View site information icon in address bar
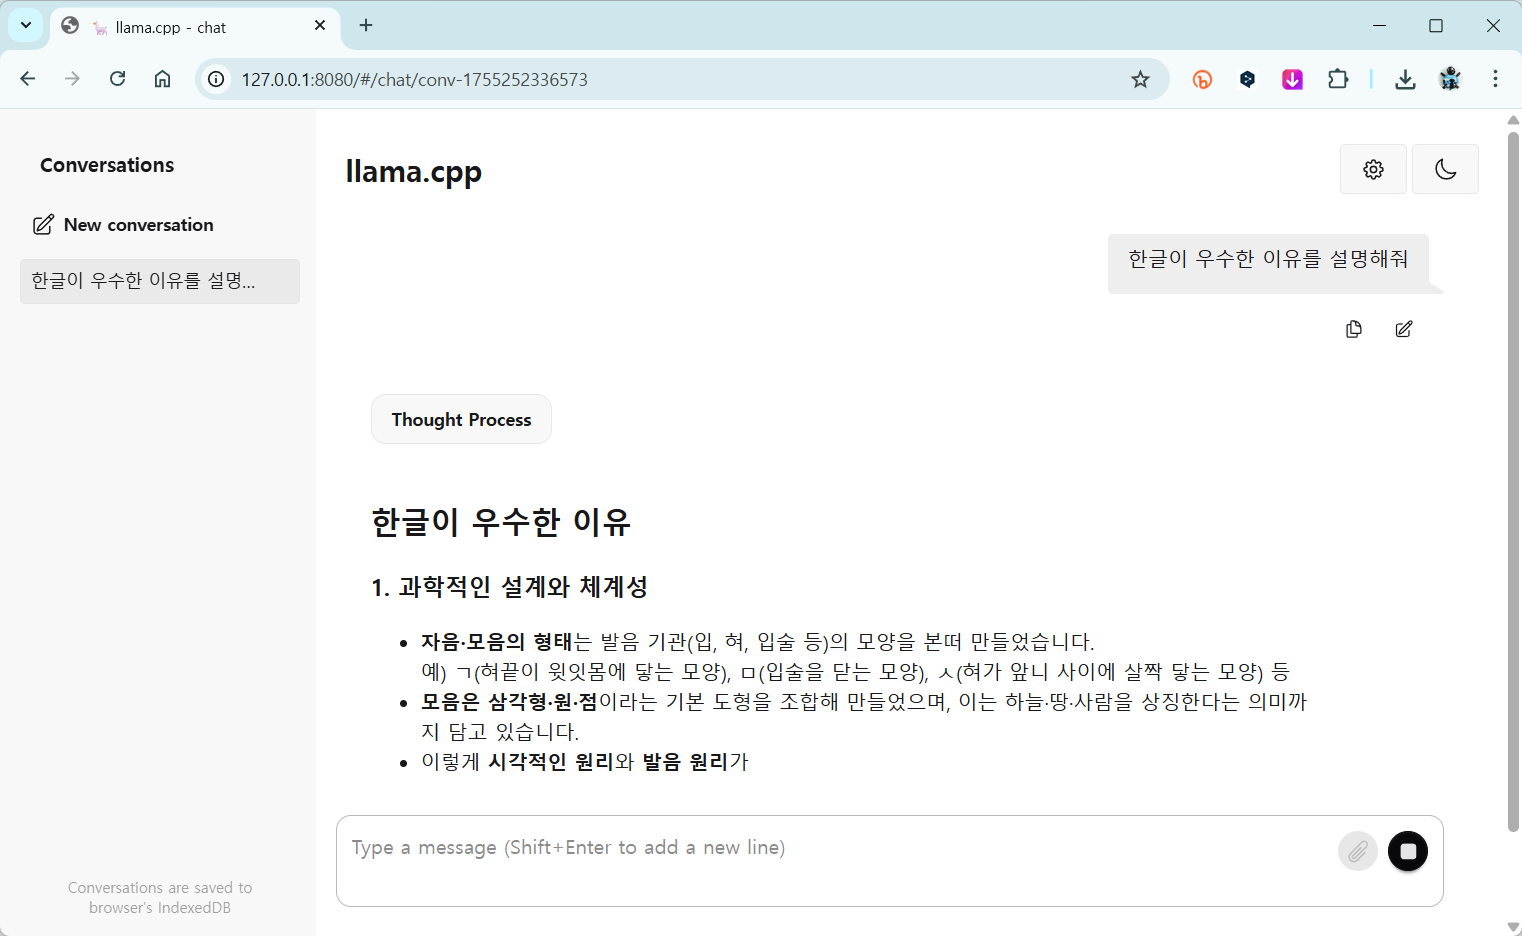Screen dimensions: 1522x936 click(216, 79)
